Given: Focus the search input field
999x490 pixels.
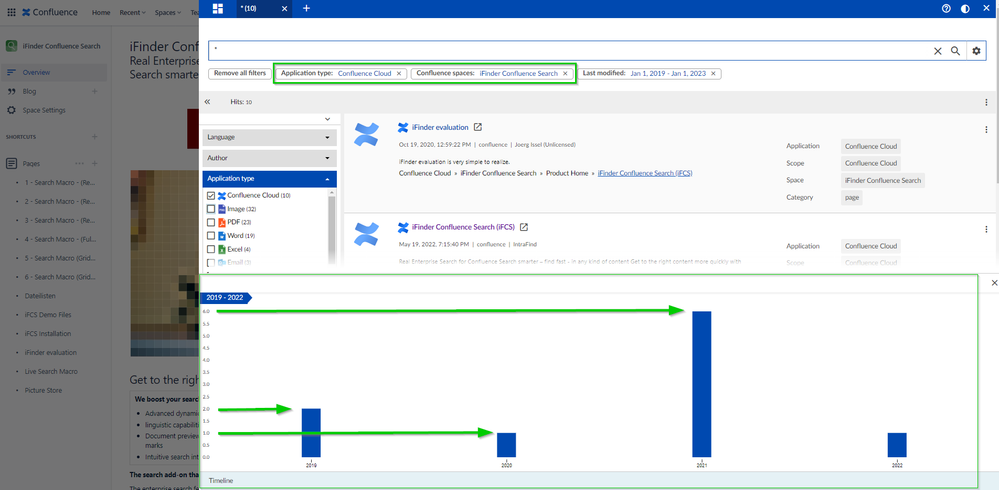Looking at the screenshot, I should pyautogui.click(x=569, y=51).
